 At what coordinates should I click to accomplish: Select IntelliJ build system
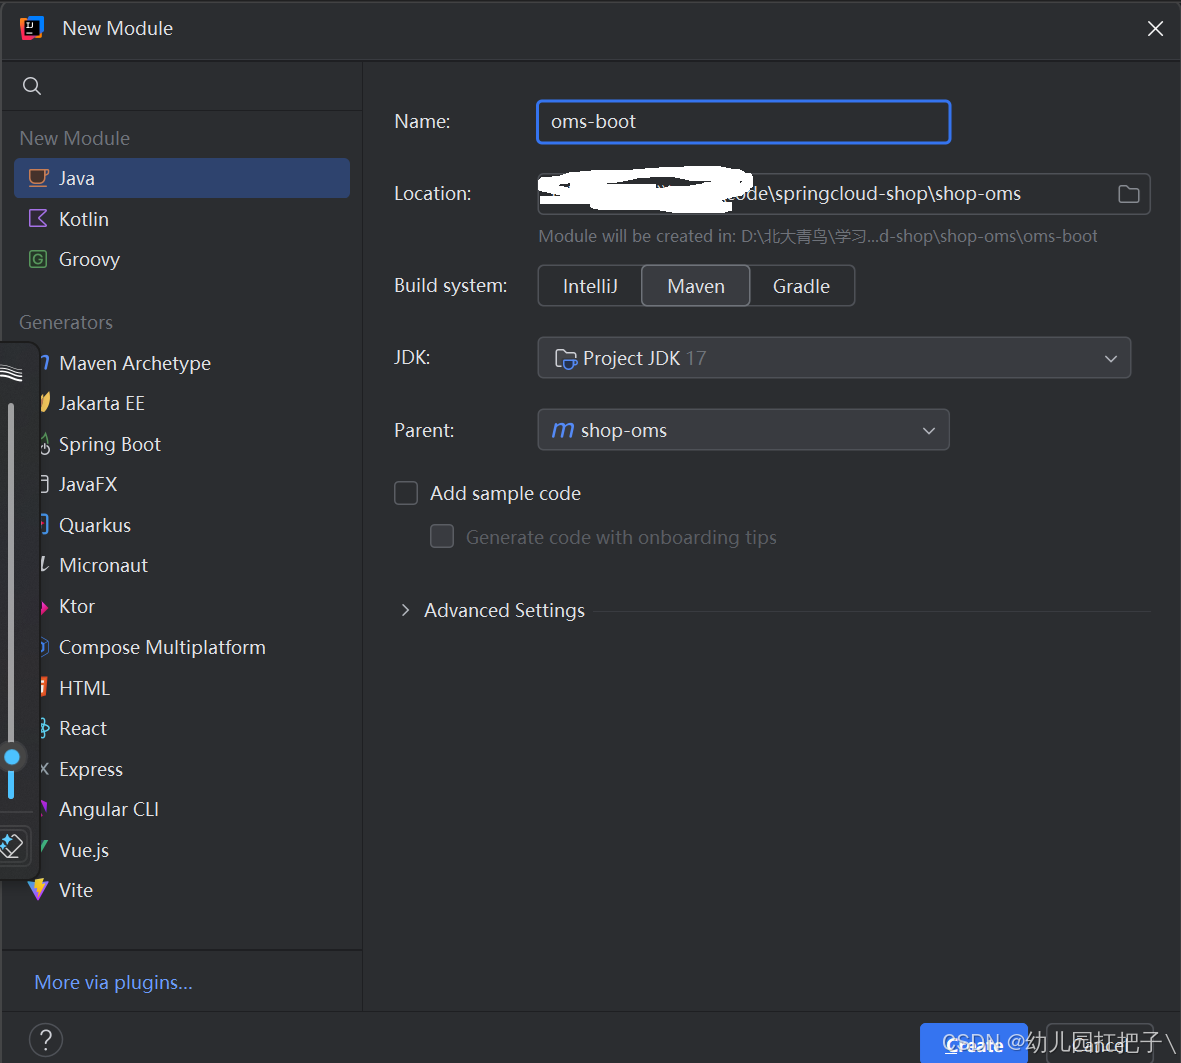(x=590, y=286)
